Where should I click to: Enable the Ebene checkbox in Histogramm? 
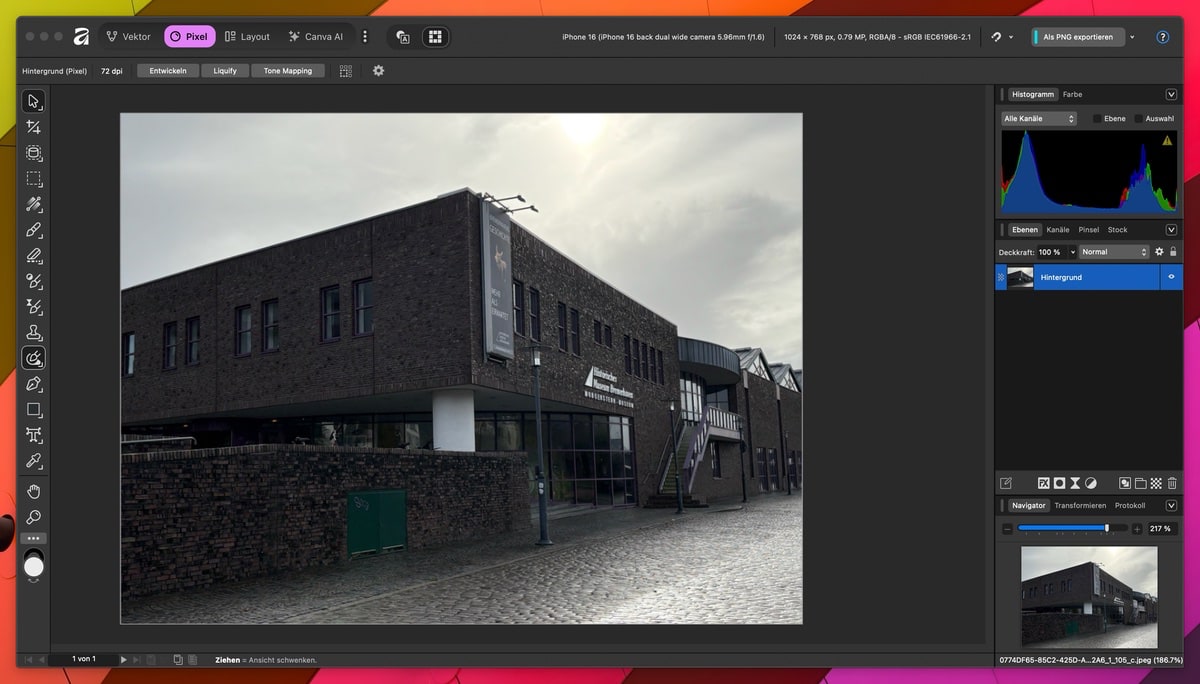coord(1097,119)
